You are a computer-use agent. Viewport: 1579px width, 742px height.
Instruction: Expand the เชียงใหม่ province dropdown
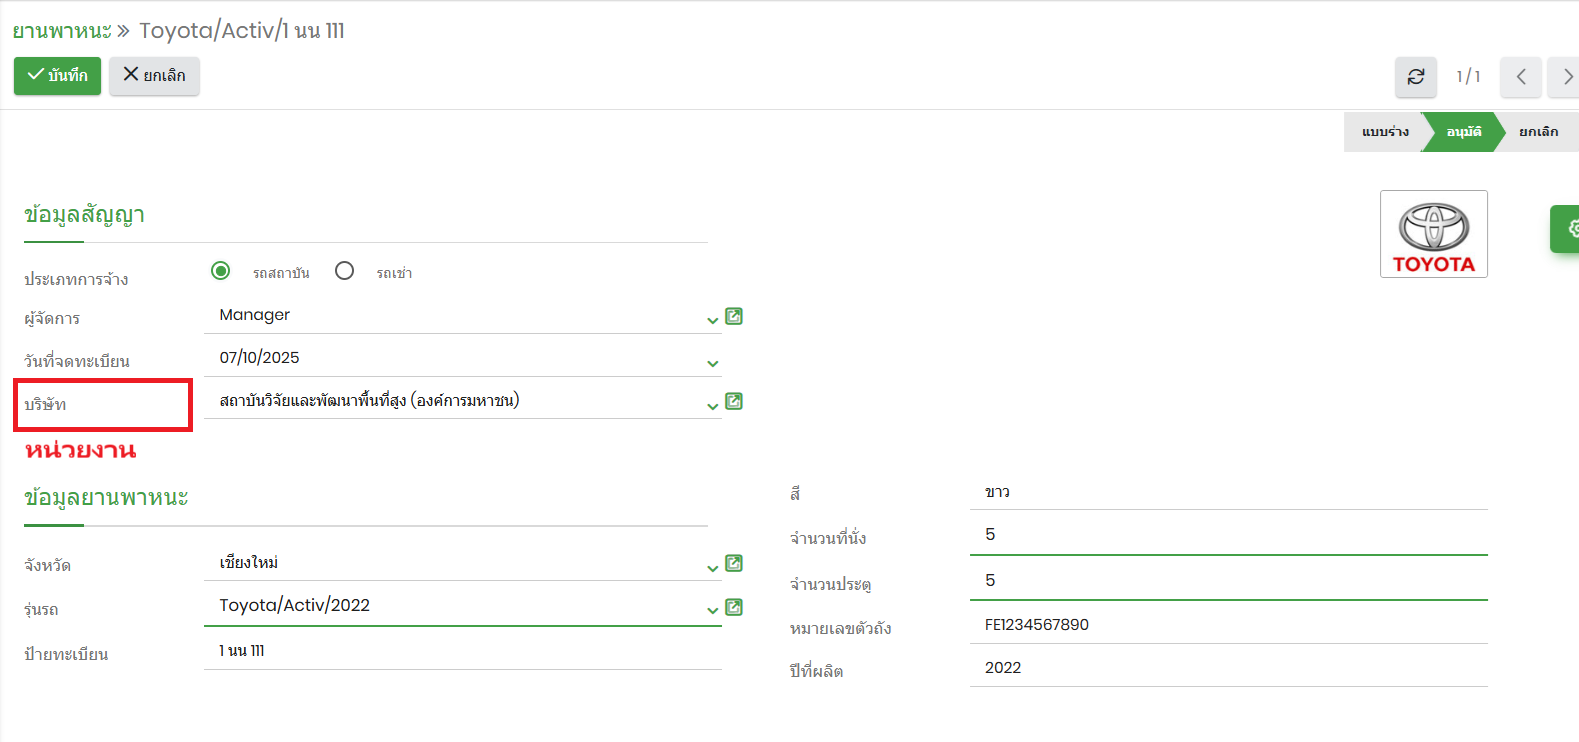coord(712,567)
